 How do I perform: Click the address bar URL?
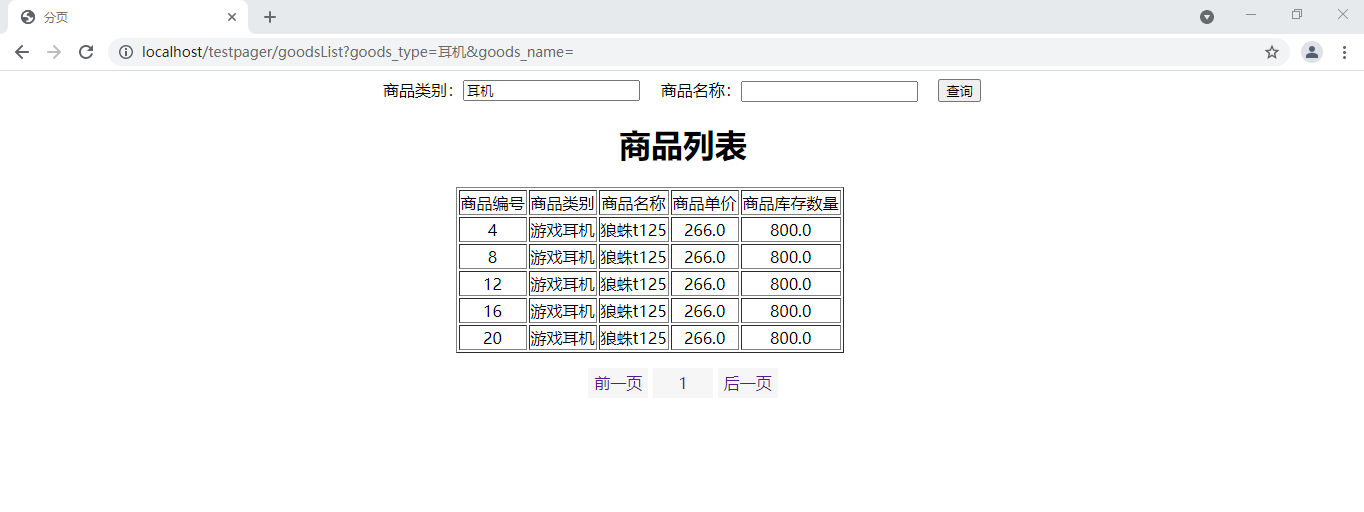tap(358, 52)
